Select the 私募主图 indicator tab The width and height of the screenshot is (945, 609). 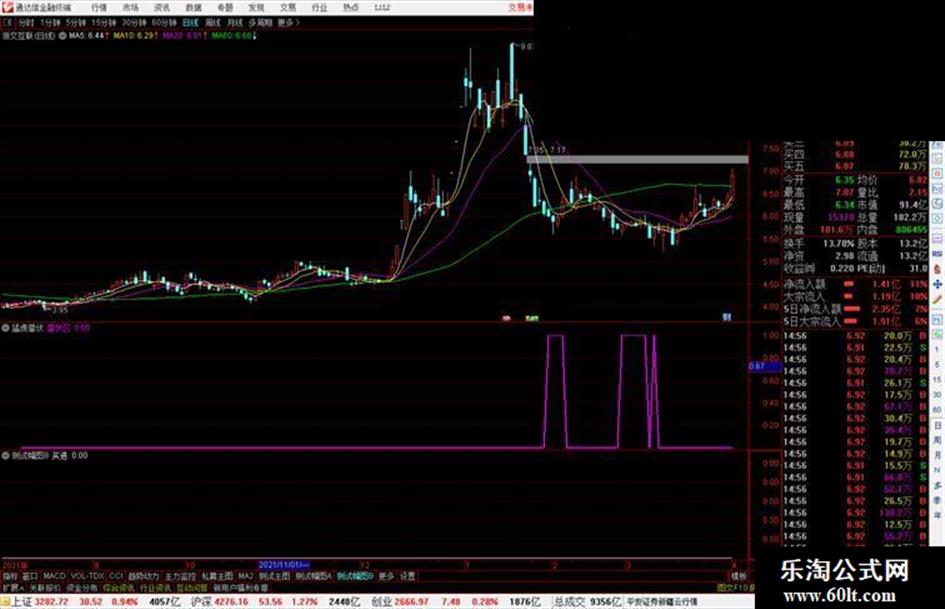point(217,576)
